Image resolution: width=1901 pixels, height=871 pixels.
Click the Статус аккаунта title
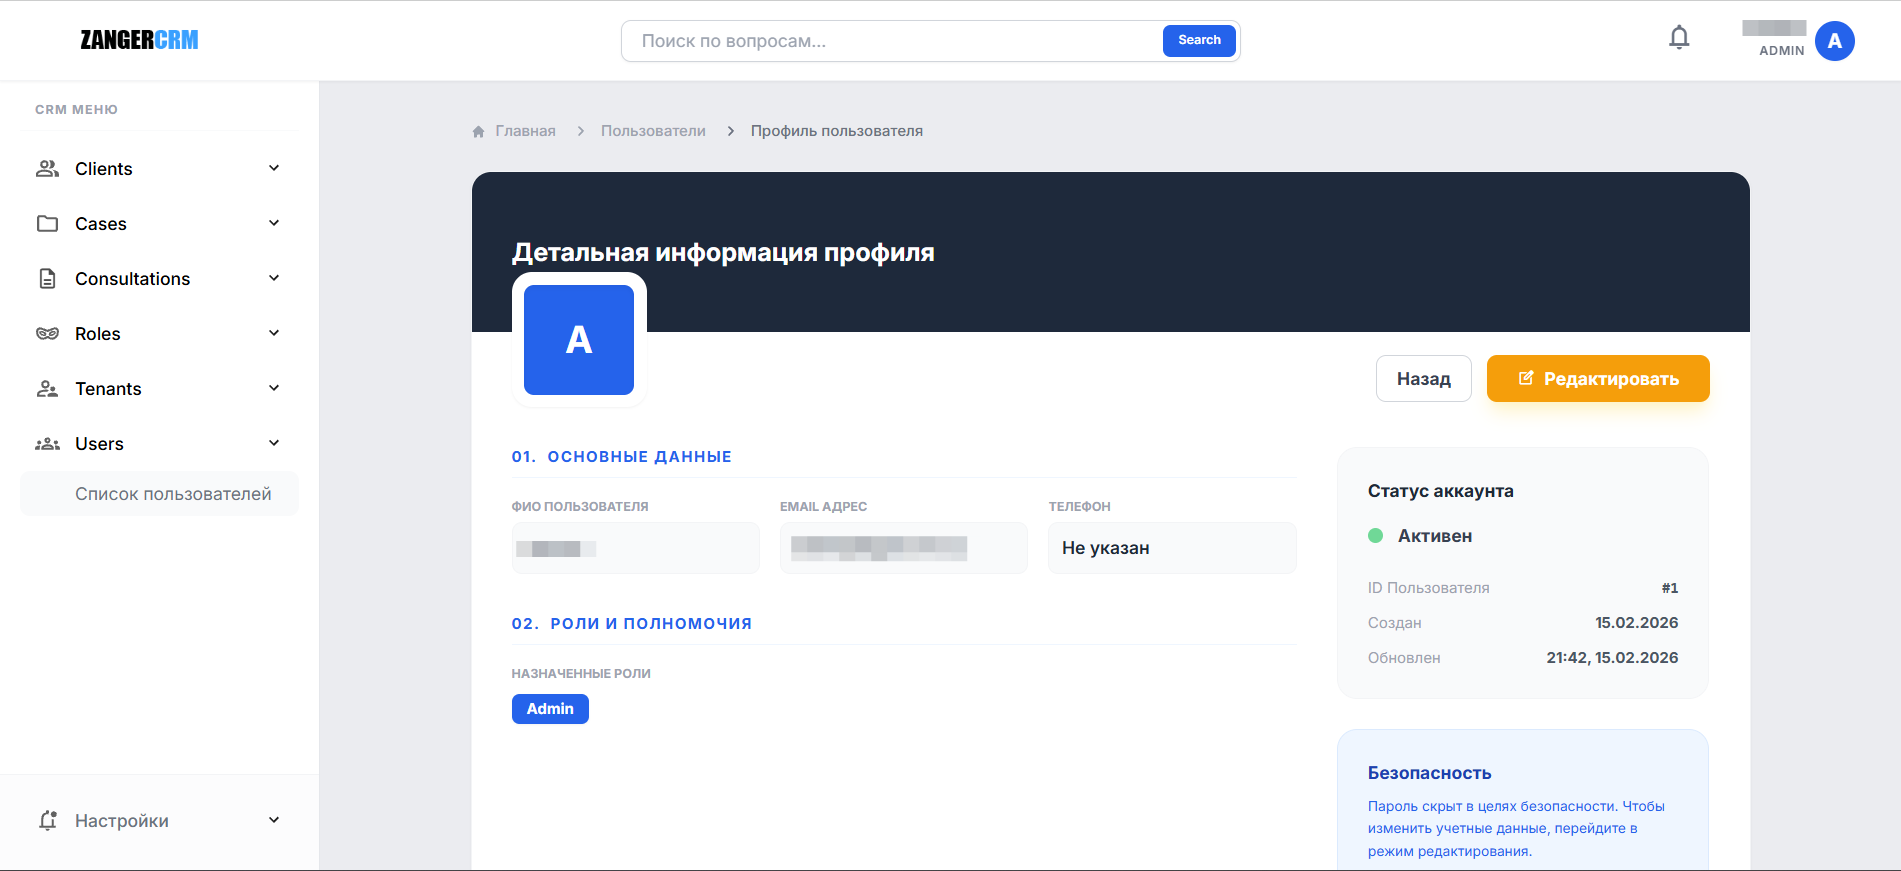coord(1440,491)
